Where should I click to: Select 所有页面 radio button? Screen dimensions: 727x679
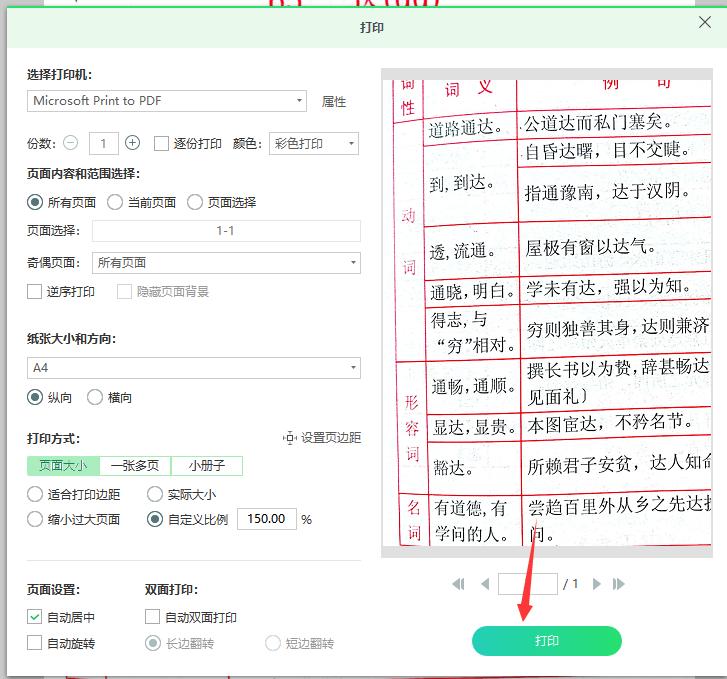[35, 202]
